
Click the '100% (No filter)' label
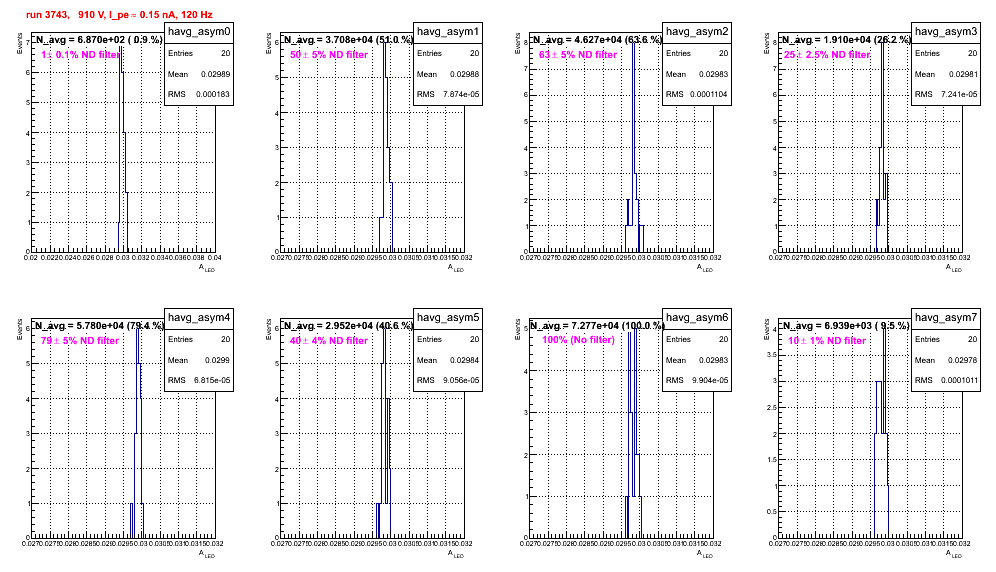[579, 340]
